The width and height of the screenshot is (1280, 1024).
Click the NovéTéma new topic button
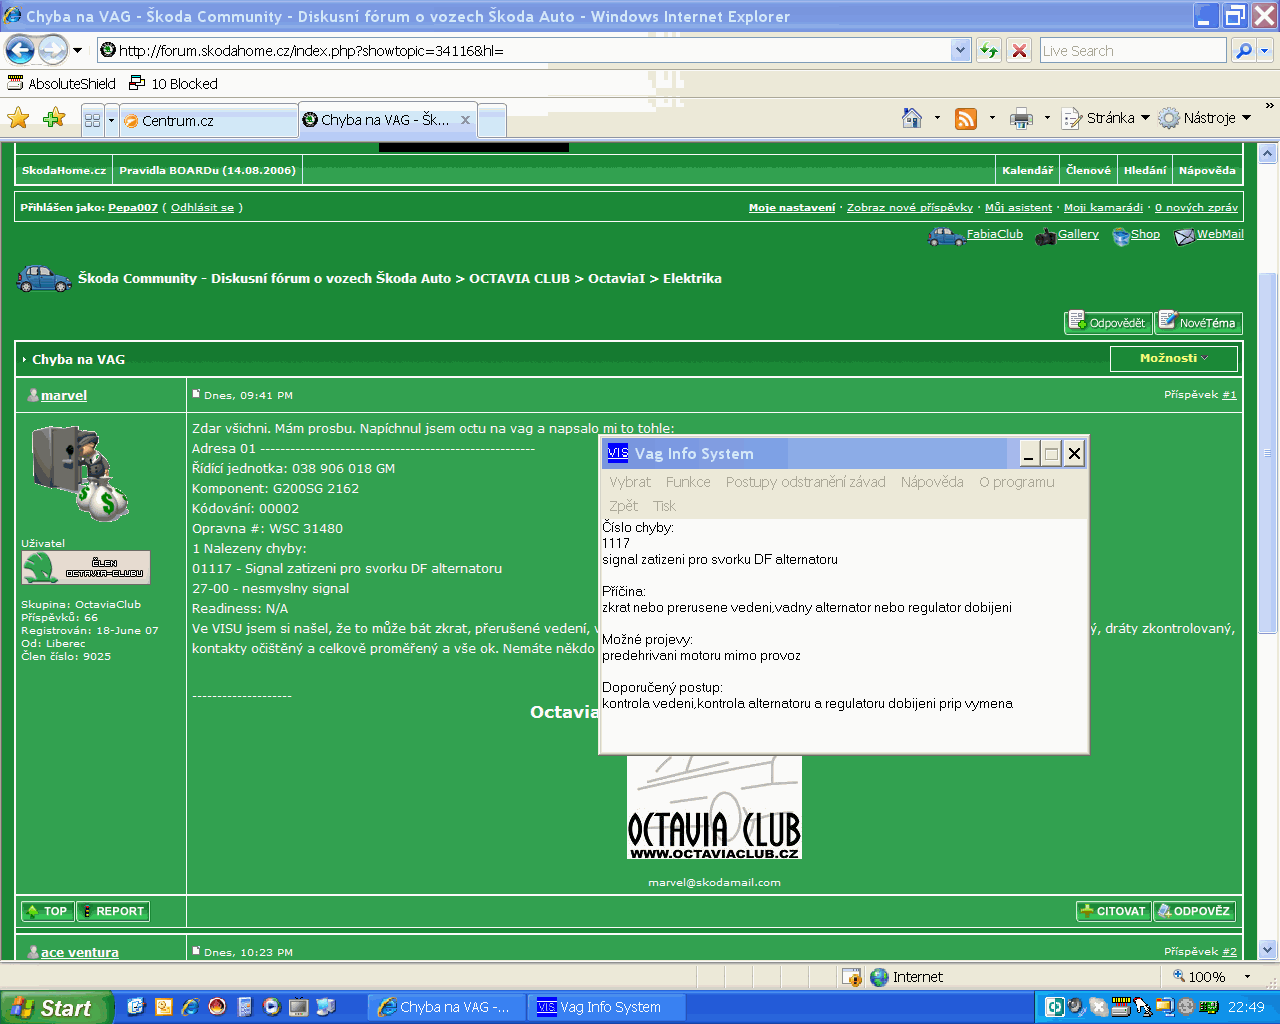[x=1199, y=322]
